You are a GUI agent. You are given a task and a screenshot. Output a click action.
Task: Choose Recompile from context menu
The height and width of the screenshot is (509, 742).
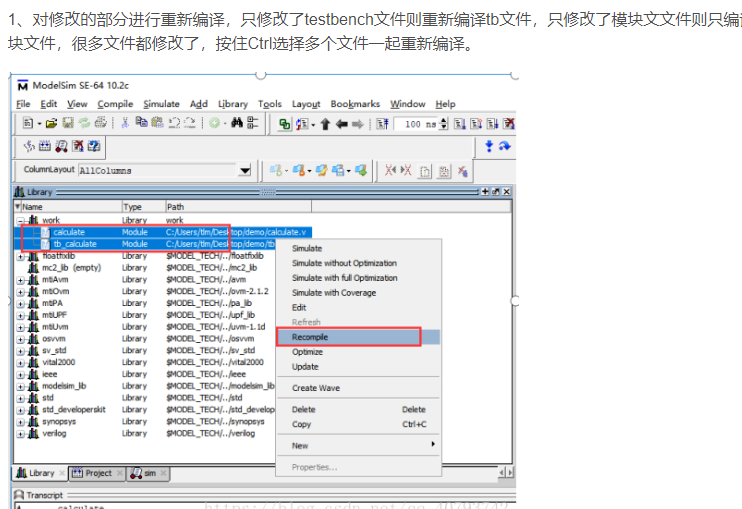point(358,337)
